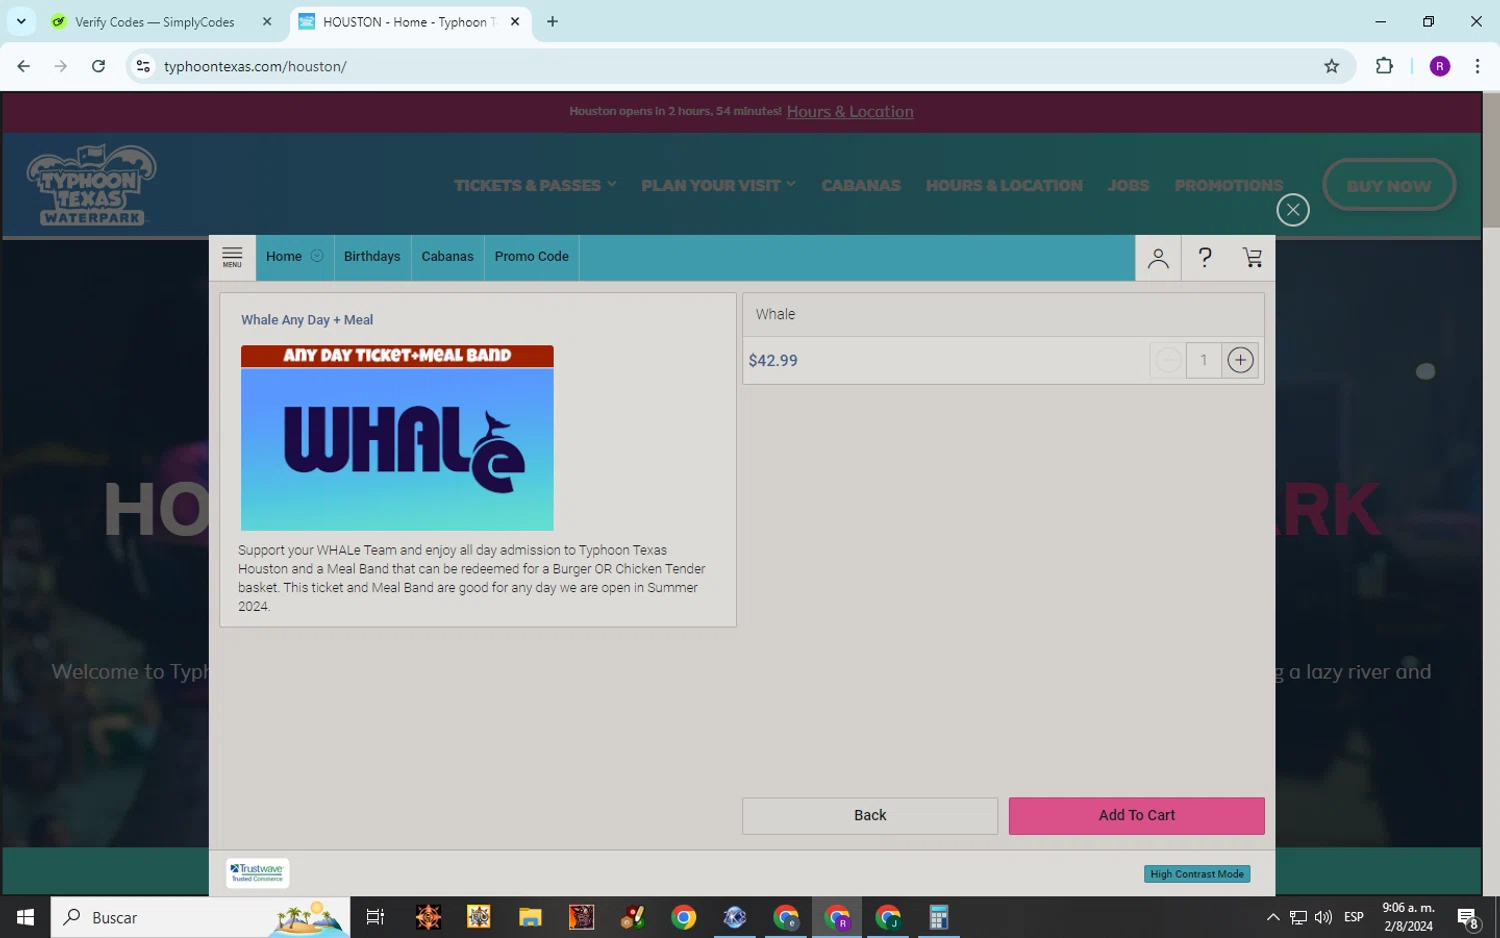Open File Explorer from the taskbar
This screenshot has width=1500, height=938.
click(x=530, y=917)
